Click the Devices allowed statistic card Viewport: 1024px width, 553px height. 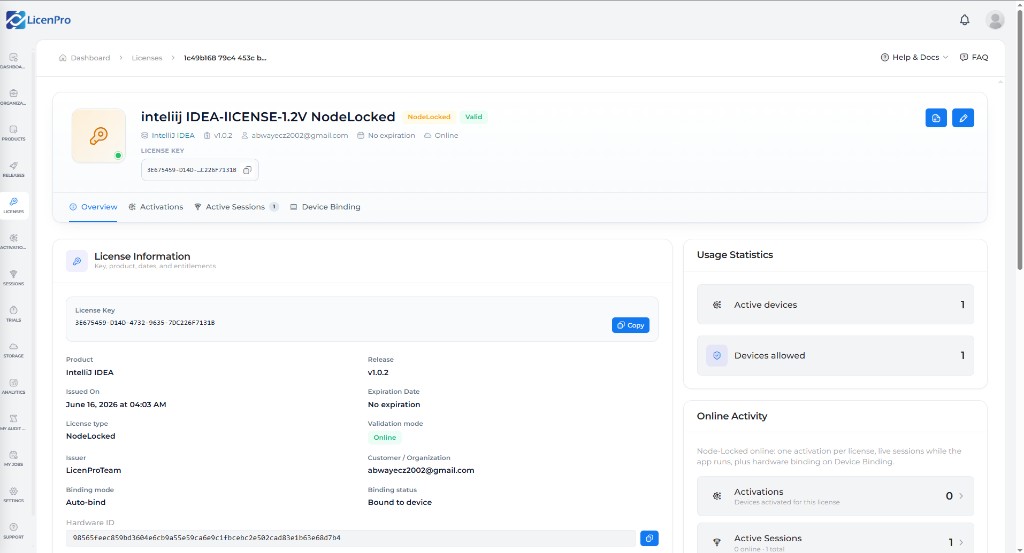click(835, 355)
